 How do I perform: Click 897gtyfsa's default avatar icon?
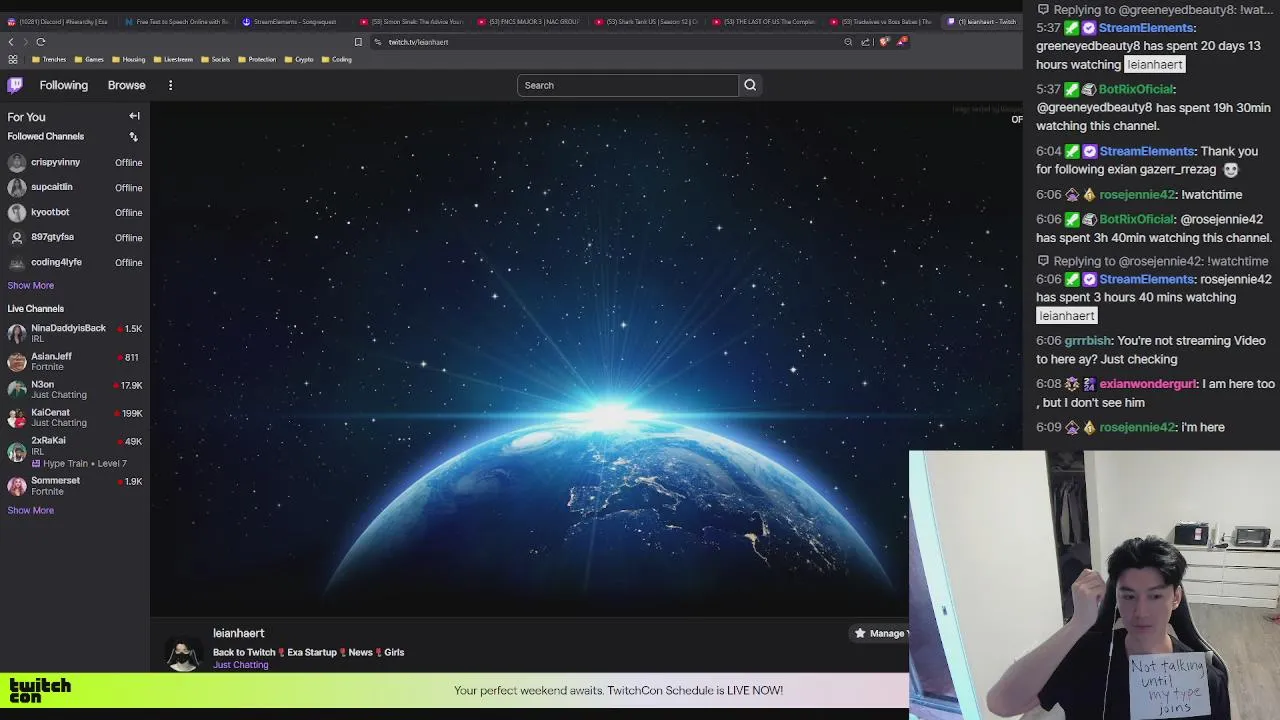17,237
